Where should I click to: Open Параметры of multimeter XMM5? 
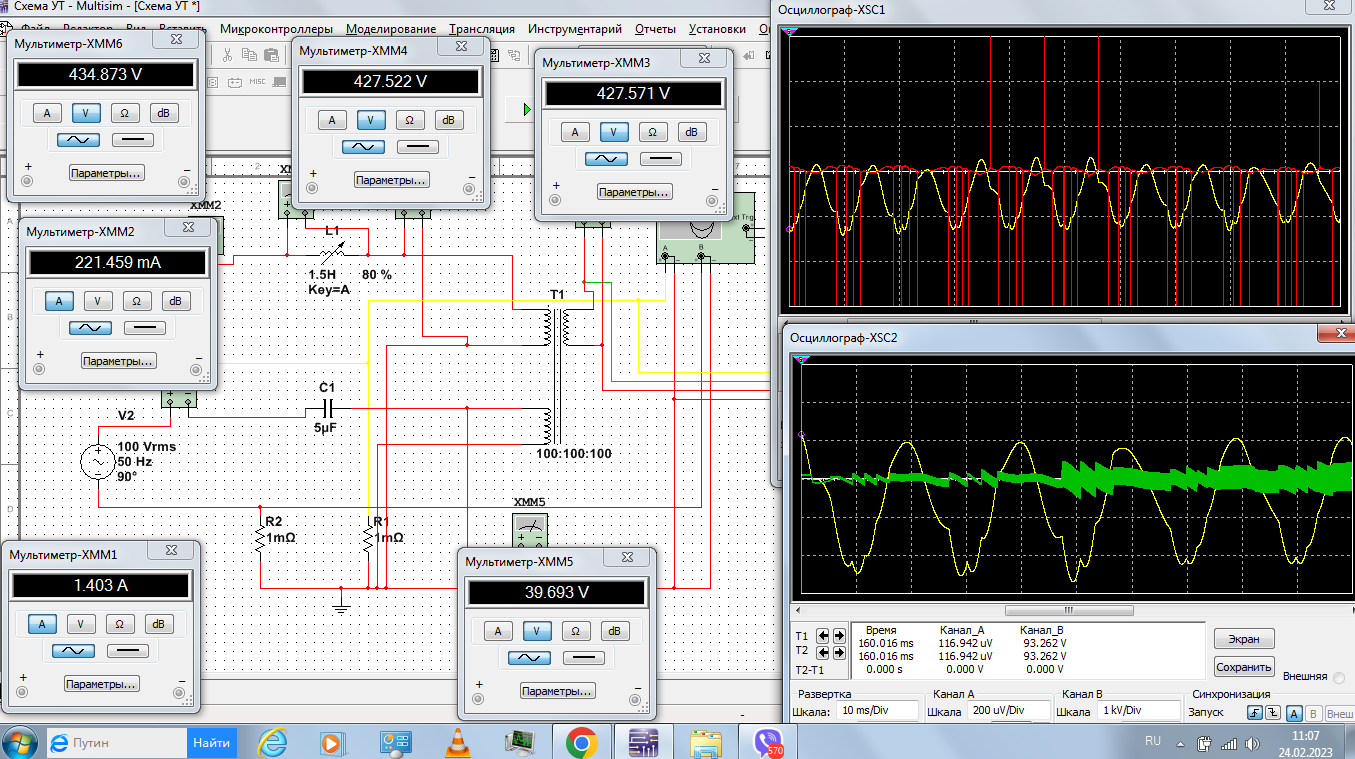coord(558,690)
